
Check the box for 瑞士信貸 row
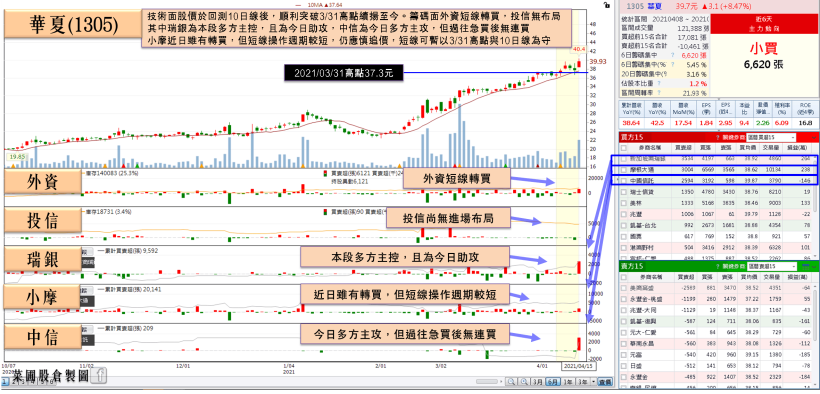(623, 192)
